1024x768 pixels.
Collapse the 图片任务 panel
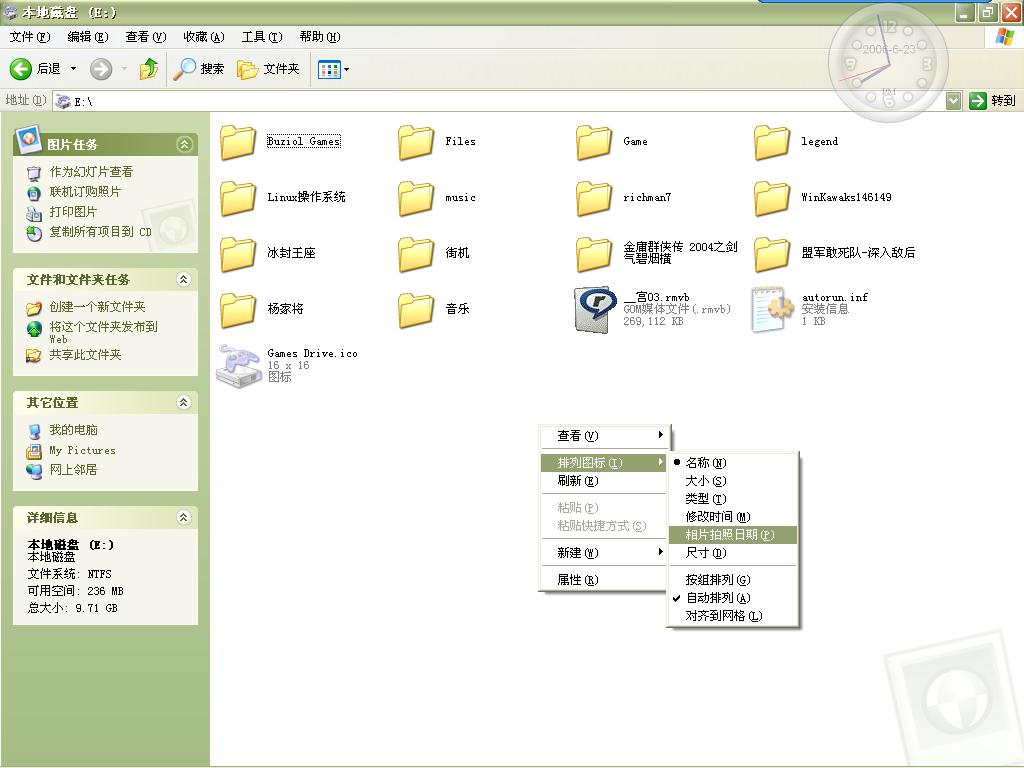point(184,144)
